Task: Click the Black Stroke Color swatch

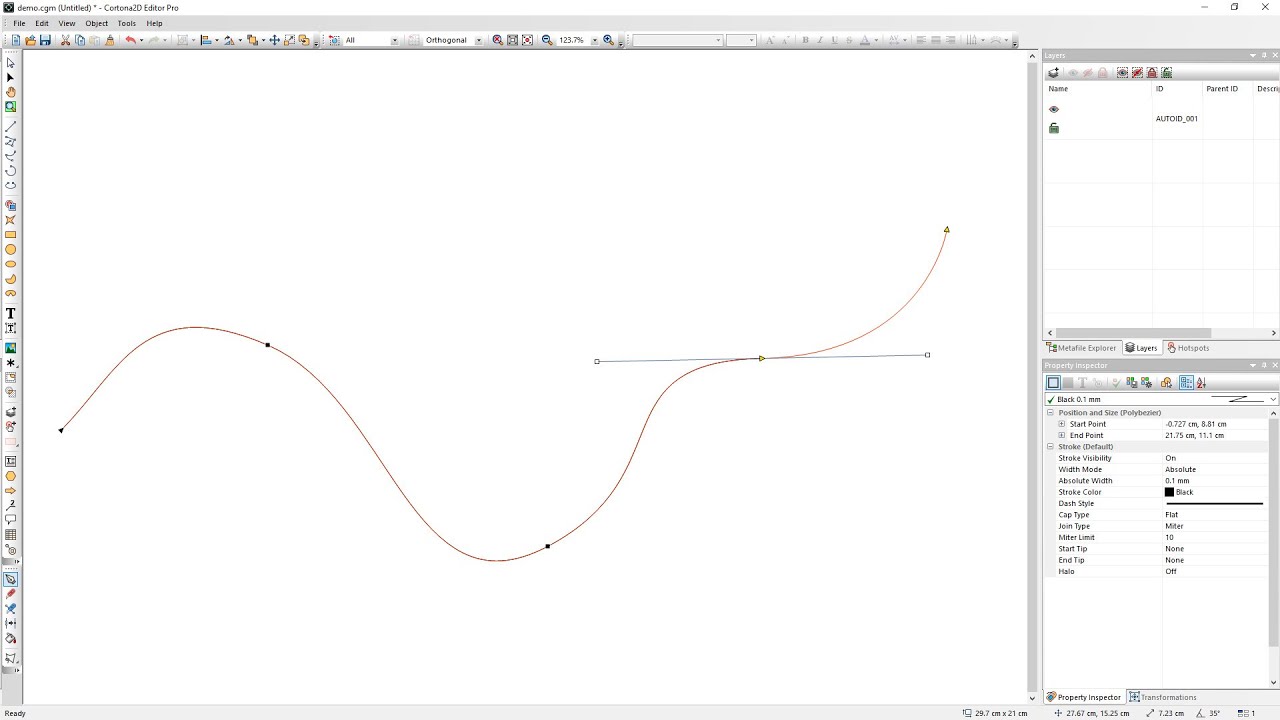Action: 1169,492
